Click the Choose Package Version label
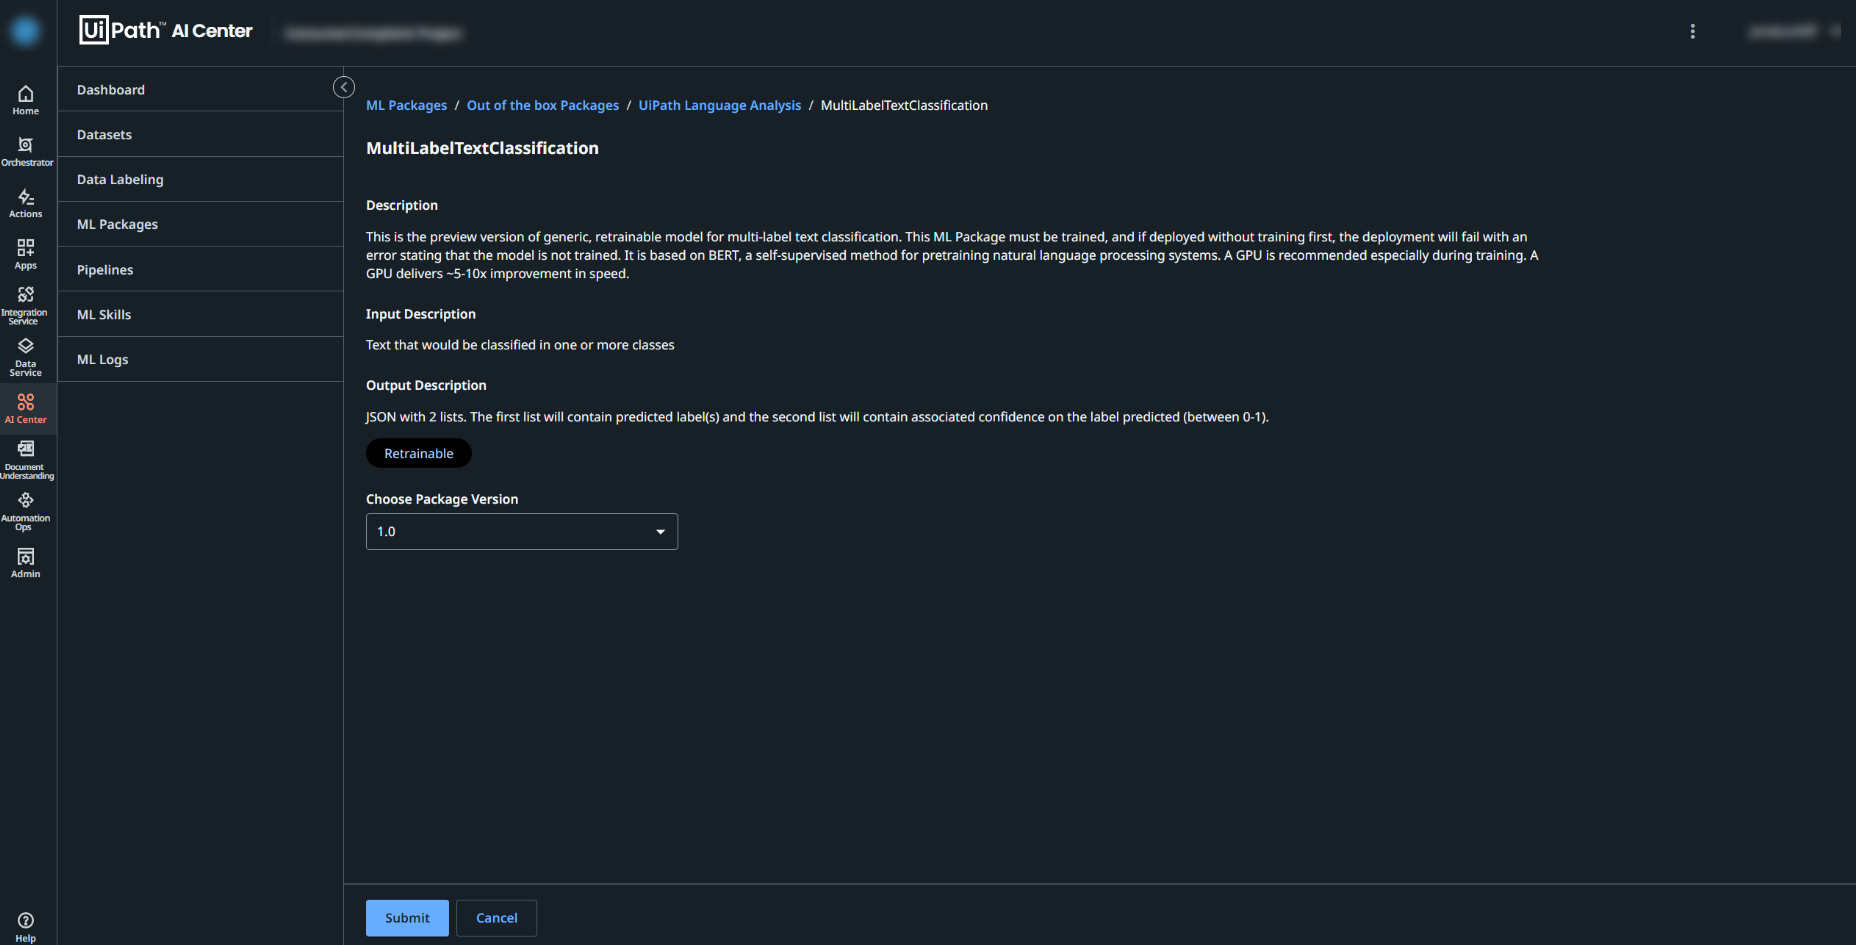The image size is (1856, 945). click(442, 499)
